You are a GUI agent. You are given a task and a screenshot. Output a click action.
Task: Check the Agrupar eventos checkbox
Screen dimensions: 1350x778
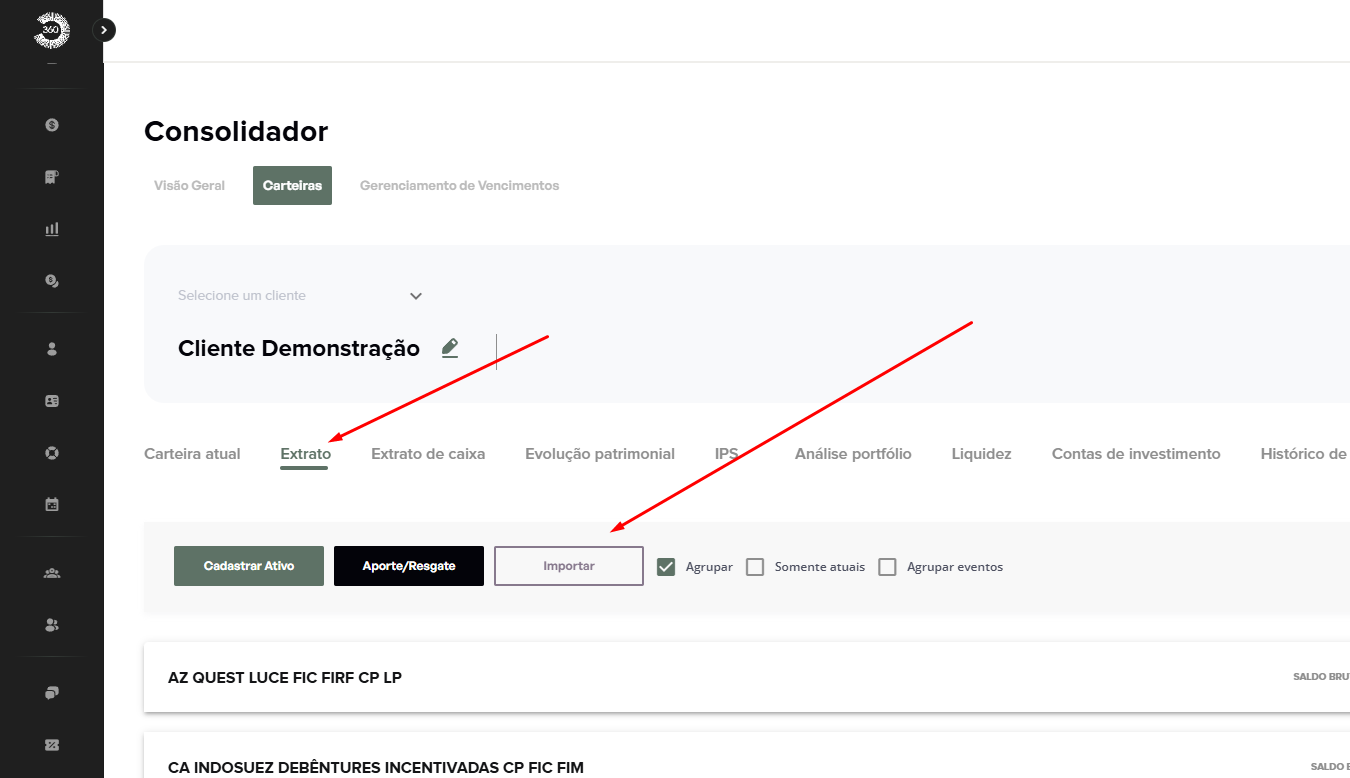887,567
